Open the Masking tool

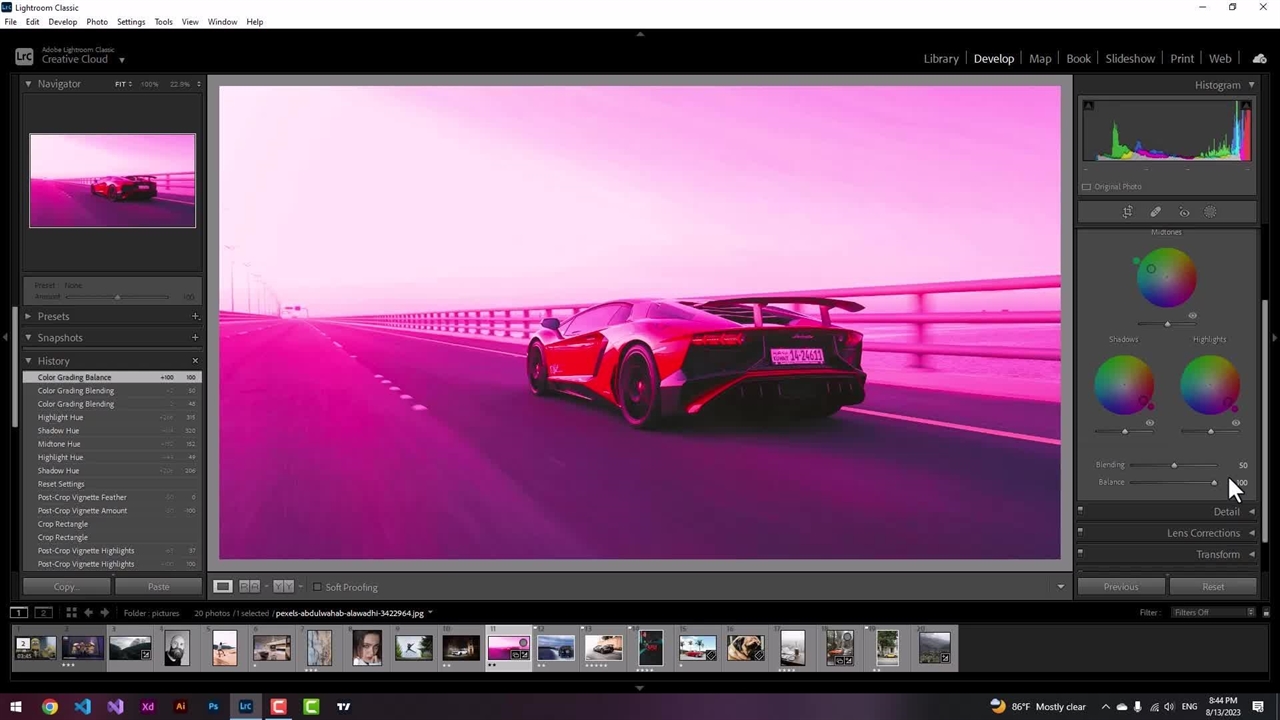pyautogui.click(x=1210, y=212)
